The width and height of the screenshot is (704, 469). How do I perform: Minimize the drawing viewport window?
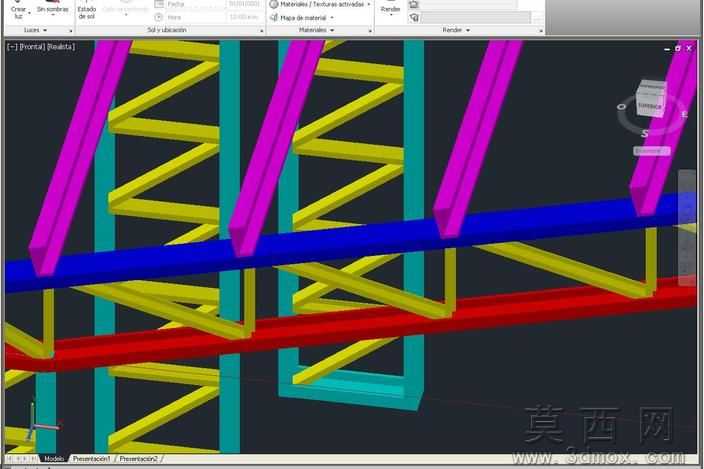click(x=667, y=48)
